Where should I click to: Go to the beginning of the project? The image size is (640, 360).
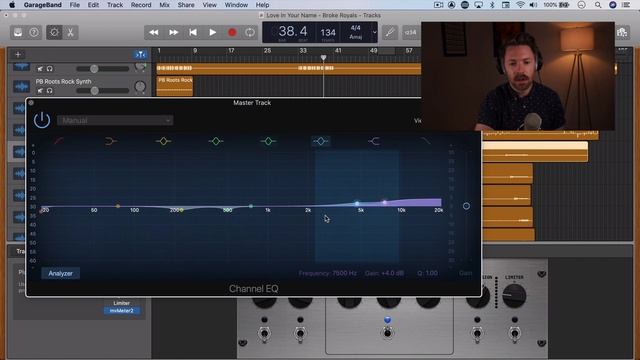point(193,32)
